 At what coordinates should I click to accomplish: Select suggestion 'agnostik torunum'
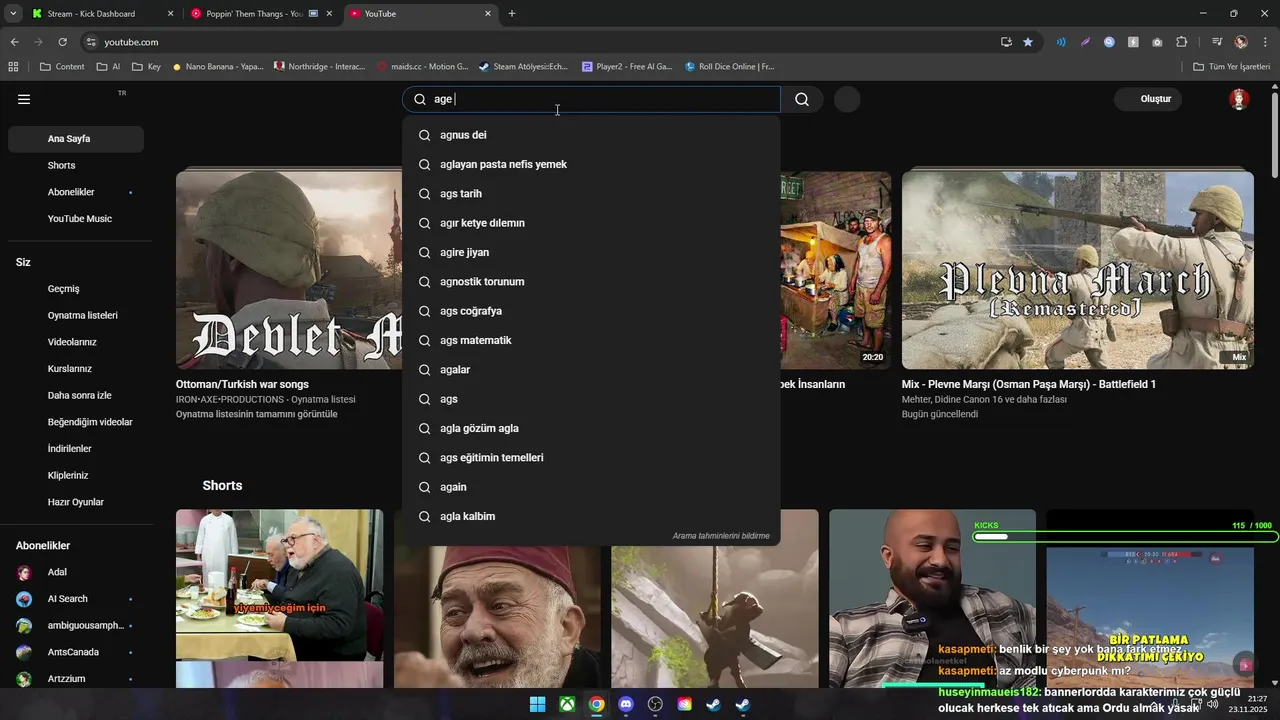591,282
